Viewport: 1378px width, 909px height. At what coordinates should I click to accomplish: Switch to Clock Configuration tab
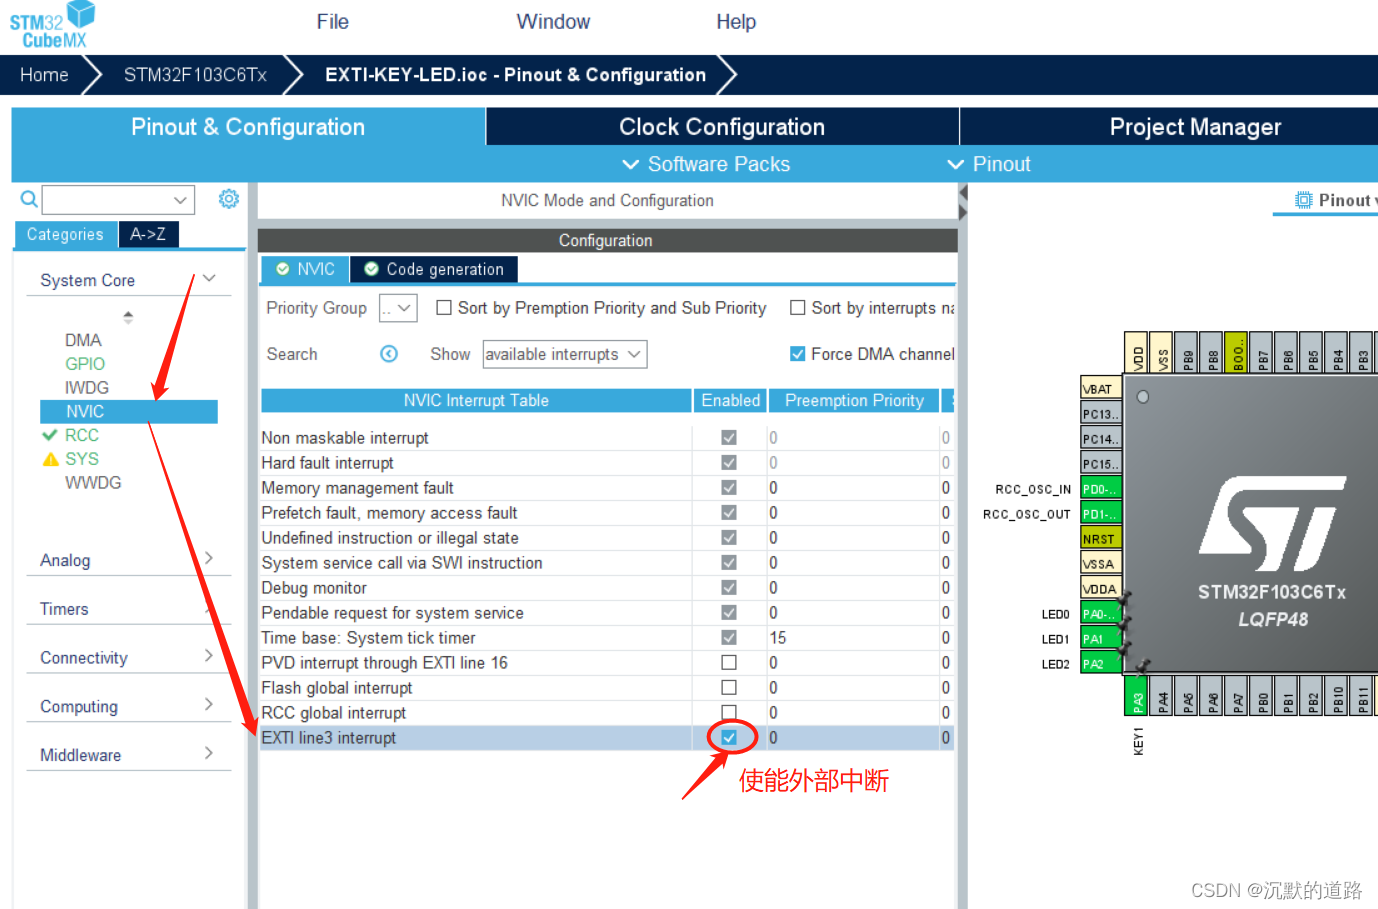coord(722,127)
